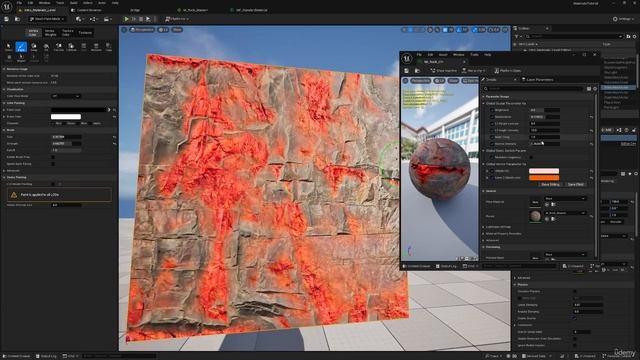
Task: Open Output Log in main status bar
Action: click(46, 356)
